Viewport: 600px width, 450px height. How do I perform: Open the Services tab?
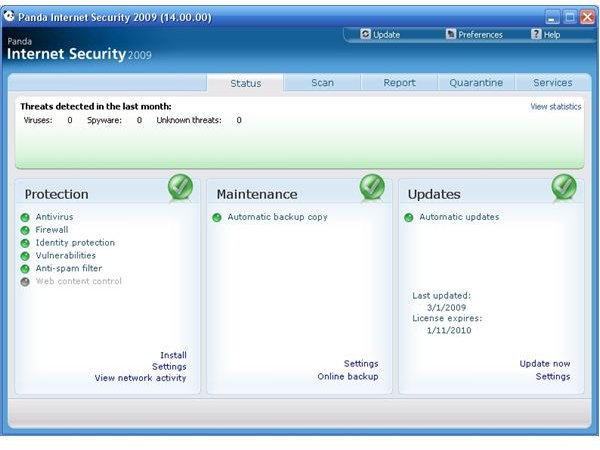pyautogui.click(x=553, y=83)
